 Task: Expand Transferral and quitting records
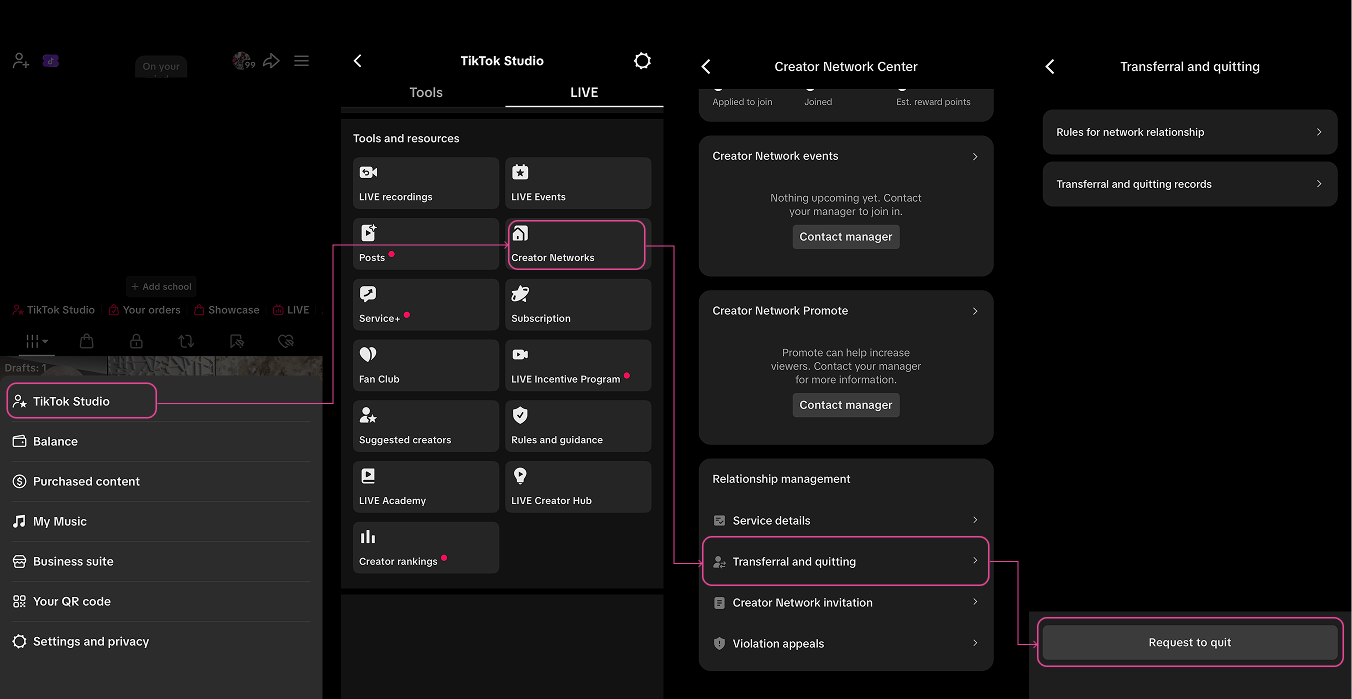pos(1189,184)
